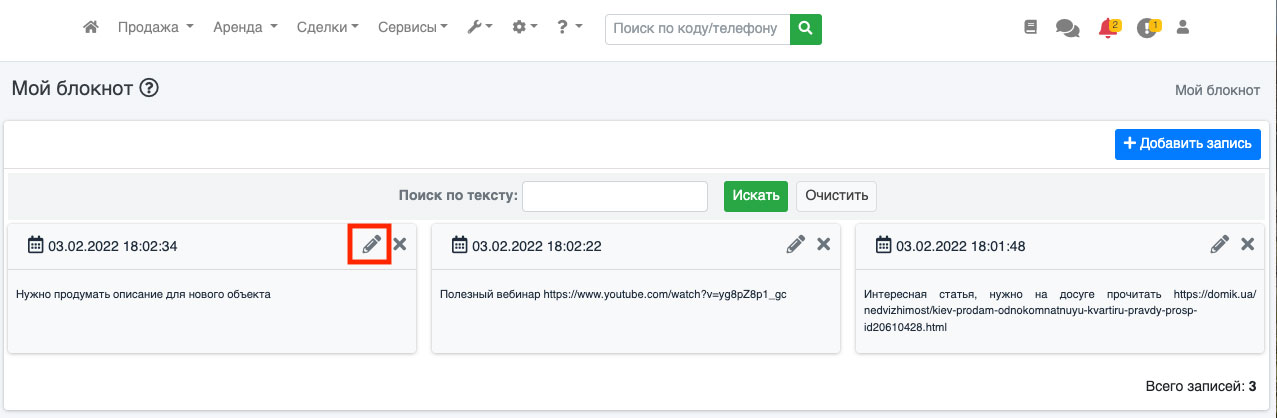Viewport: 1277px width, 418px height.
Task: Click the Очистить button
Action: [836, 196]
